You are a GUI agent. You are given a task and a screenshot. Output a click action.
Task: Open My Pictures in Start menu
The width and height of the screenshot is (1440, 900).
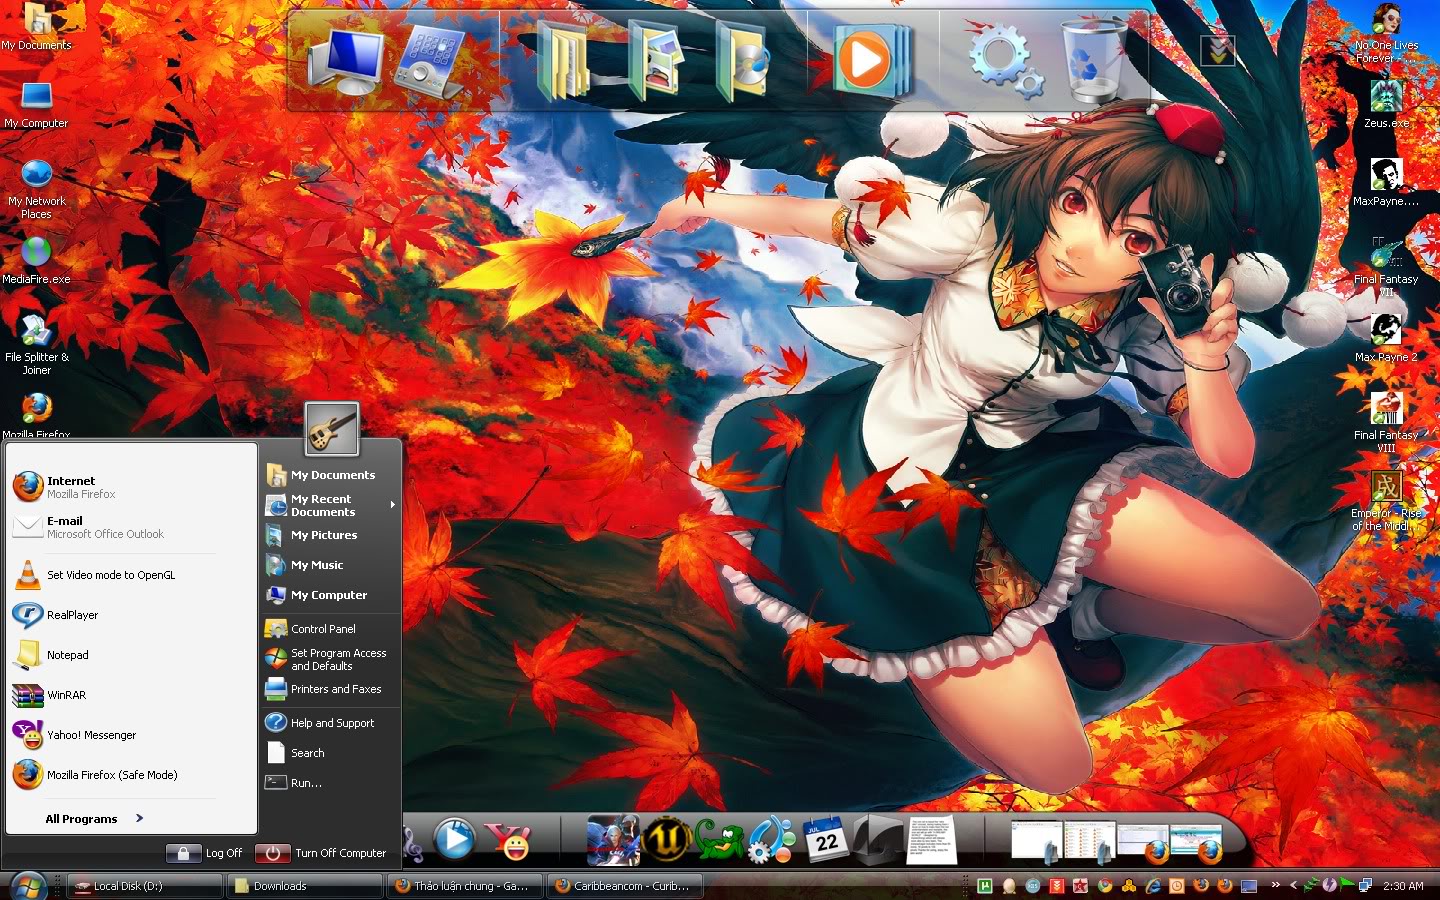click(x=331, y=535)
